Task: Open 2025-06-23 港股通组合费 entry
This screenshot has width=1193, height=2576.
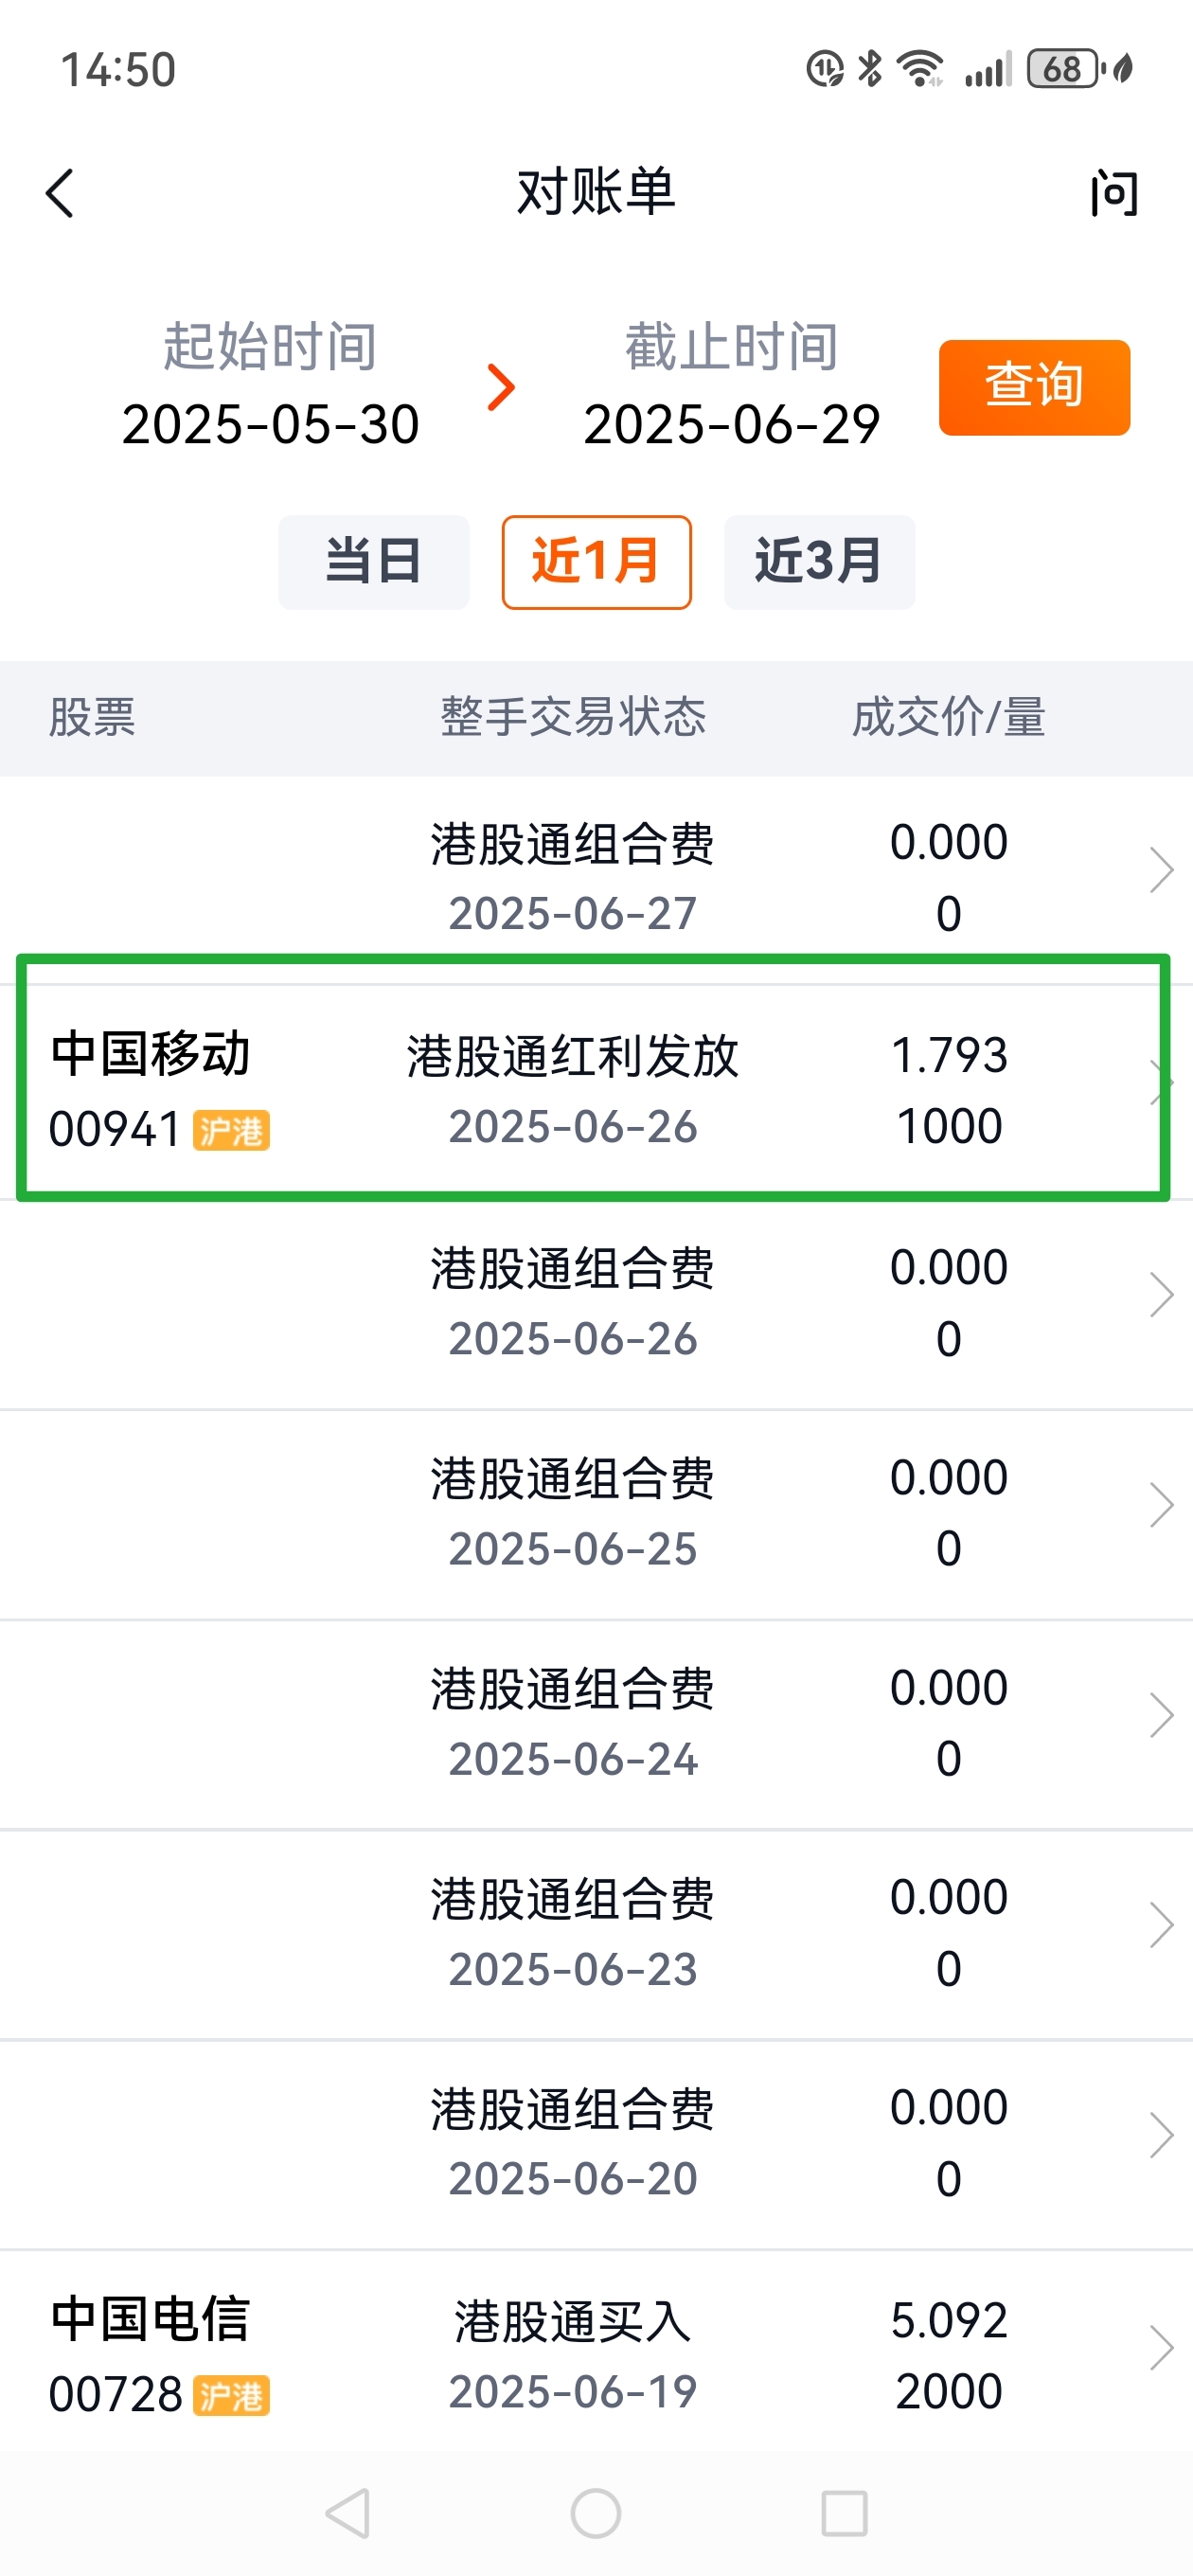Action: 596,1934
